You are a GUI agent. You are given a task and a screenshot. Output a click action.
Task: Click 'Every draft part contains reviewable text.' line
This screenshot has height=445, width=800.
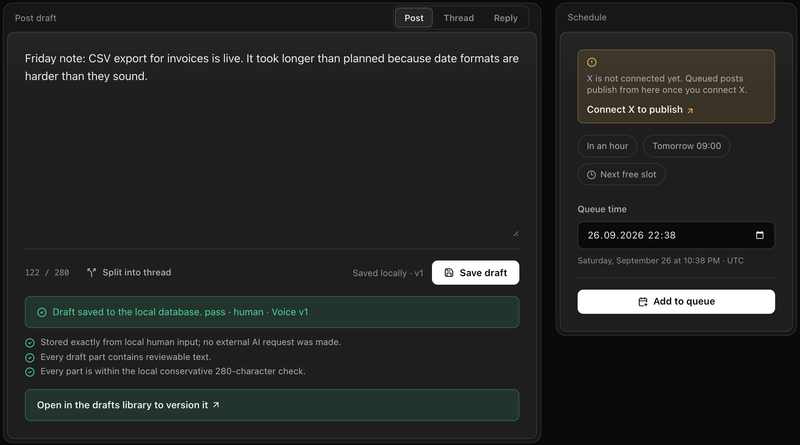(126, 357)
